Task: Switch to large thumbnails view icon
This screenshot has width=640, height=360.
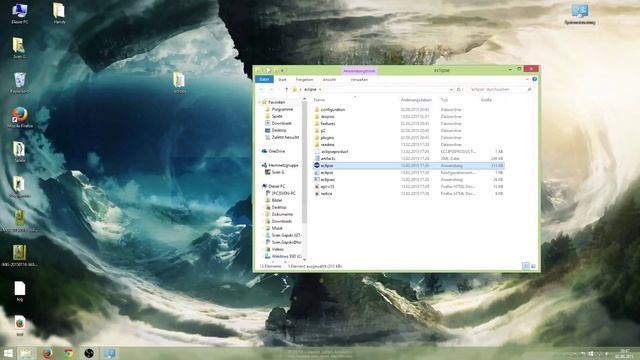Action: [533, 266]
